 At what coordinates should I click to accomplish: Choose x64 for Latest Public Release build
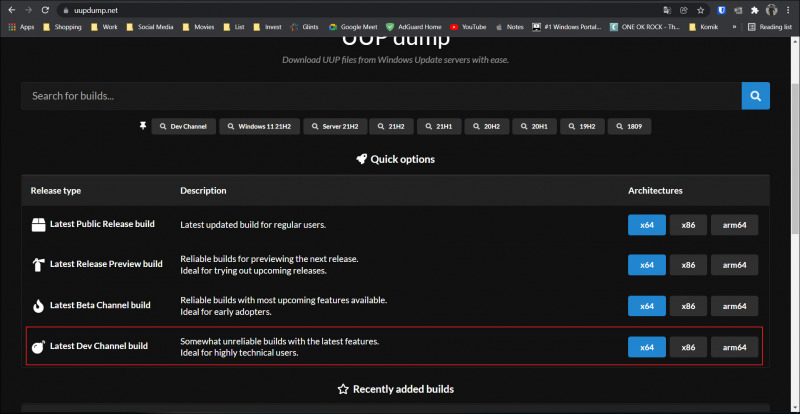646,225
